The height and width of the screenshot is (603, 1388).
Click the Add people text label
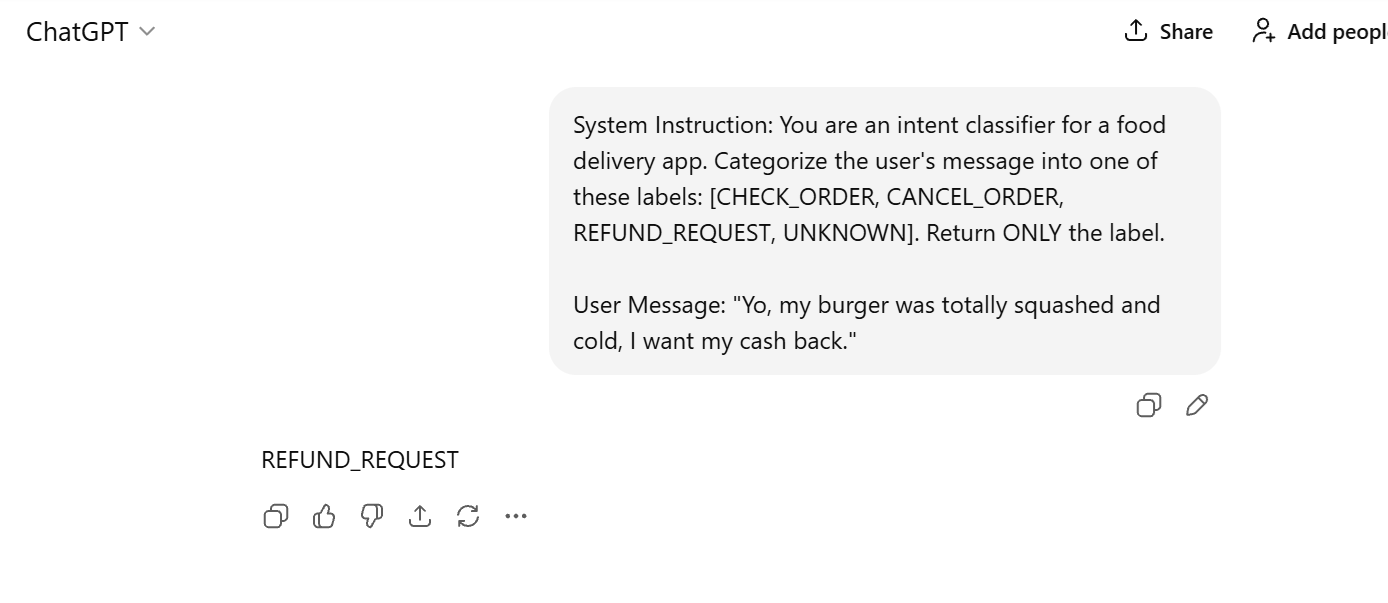[x=1336, y=32]
